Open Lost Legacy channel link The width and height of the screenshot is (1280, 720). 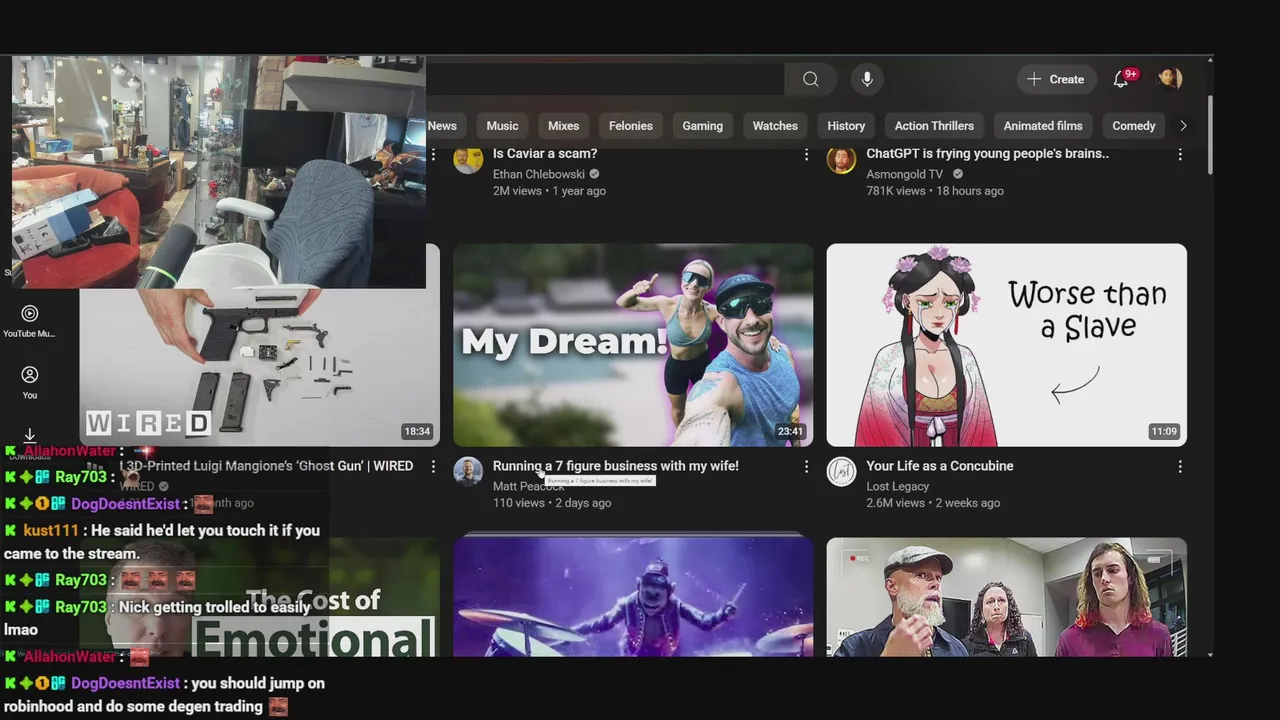coord(898,487)
